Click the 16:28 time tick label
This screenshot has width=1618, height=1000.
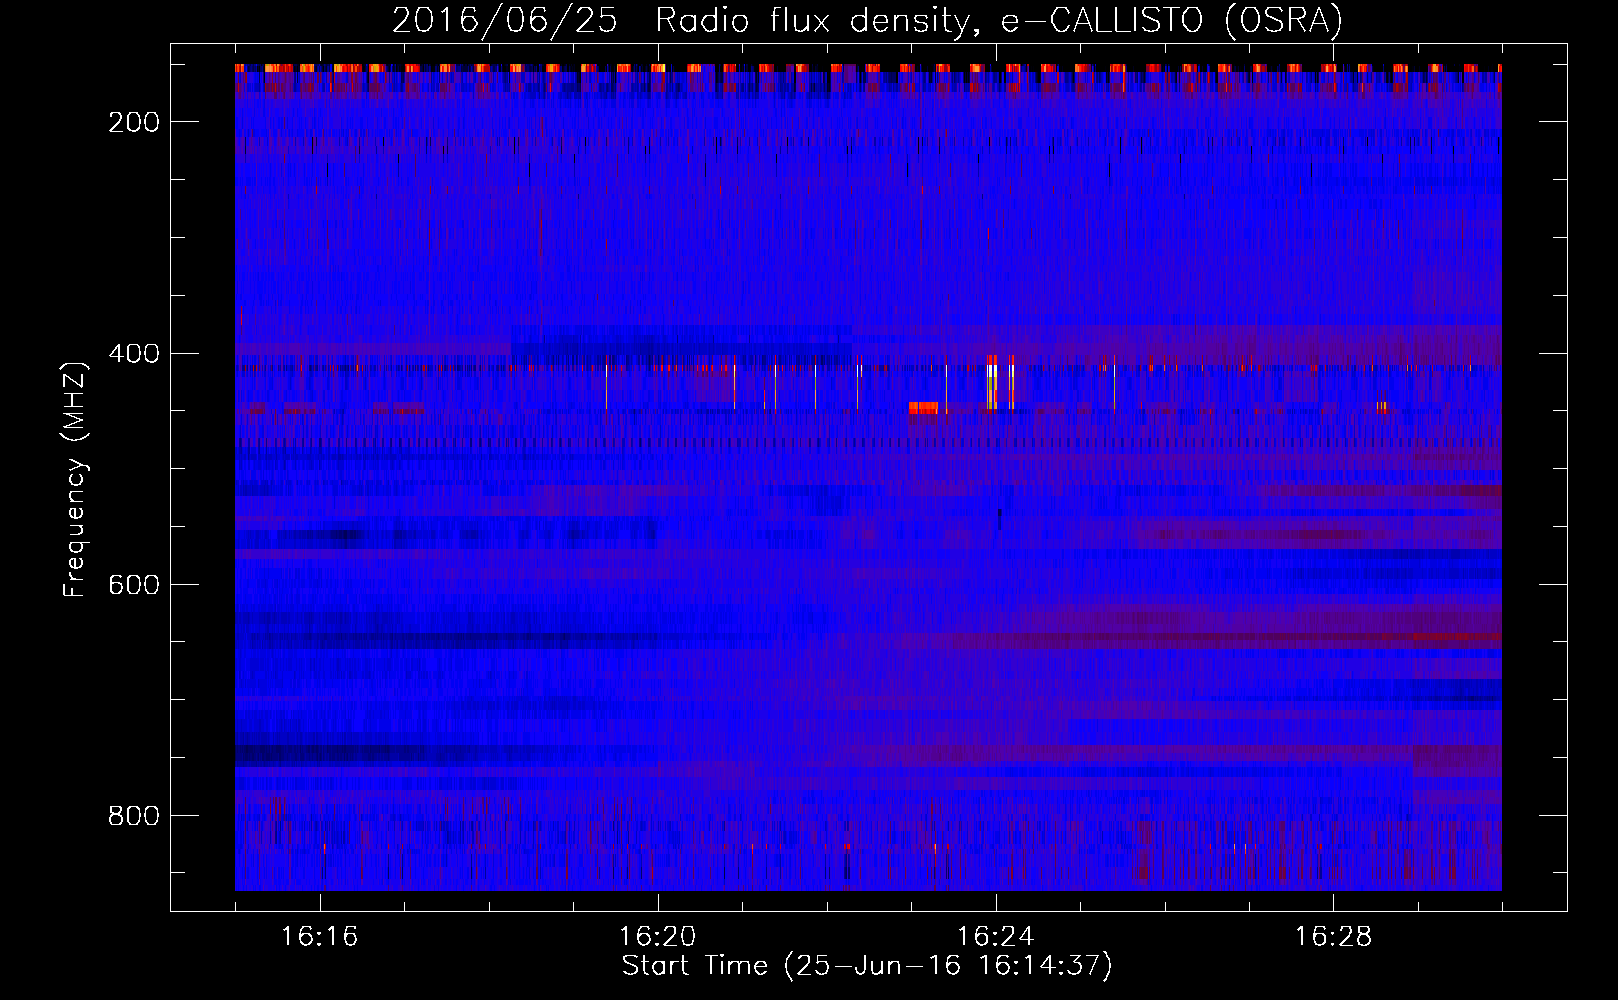coord(1334,937)
